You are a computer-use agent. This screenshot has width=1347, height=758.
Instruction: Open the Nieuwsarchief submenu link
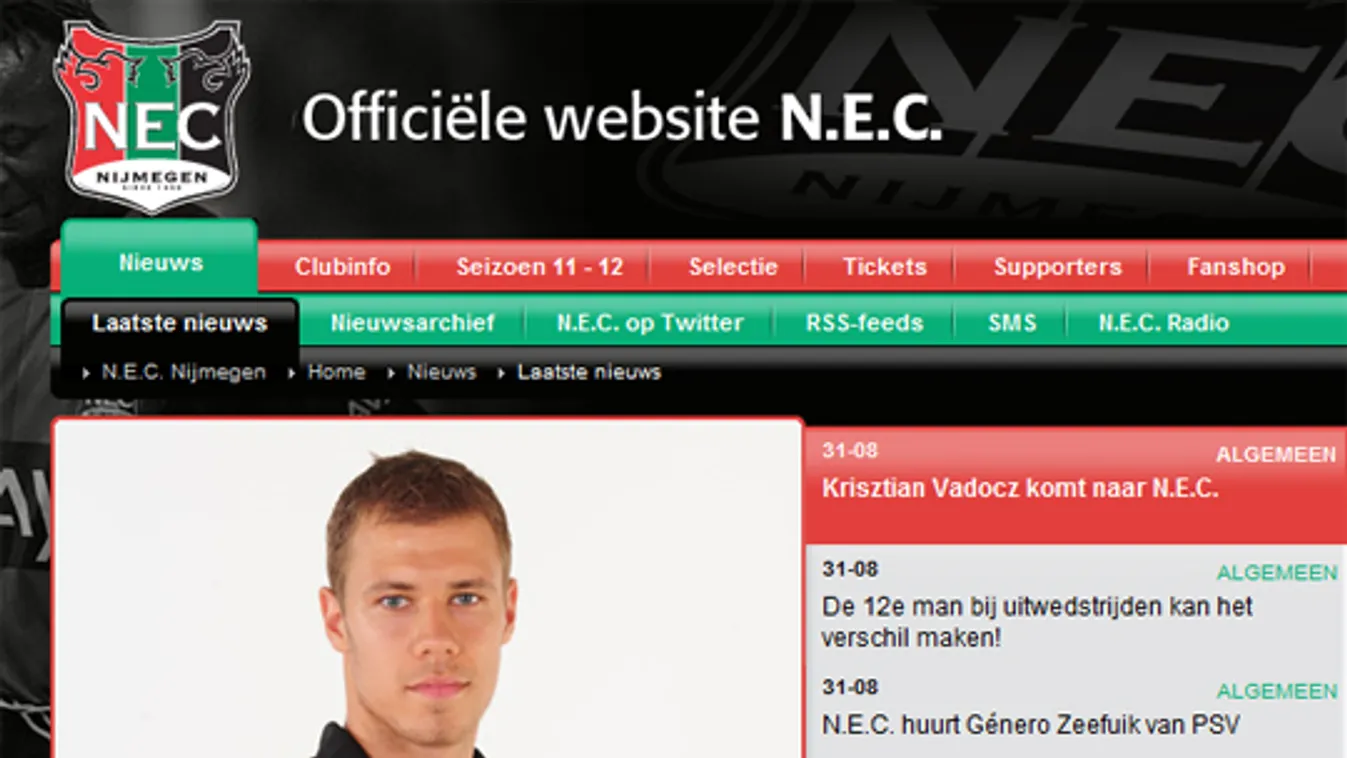click(413, 323)
